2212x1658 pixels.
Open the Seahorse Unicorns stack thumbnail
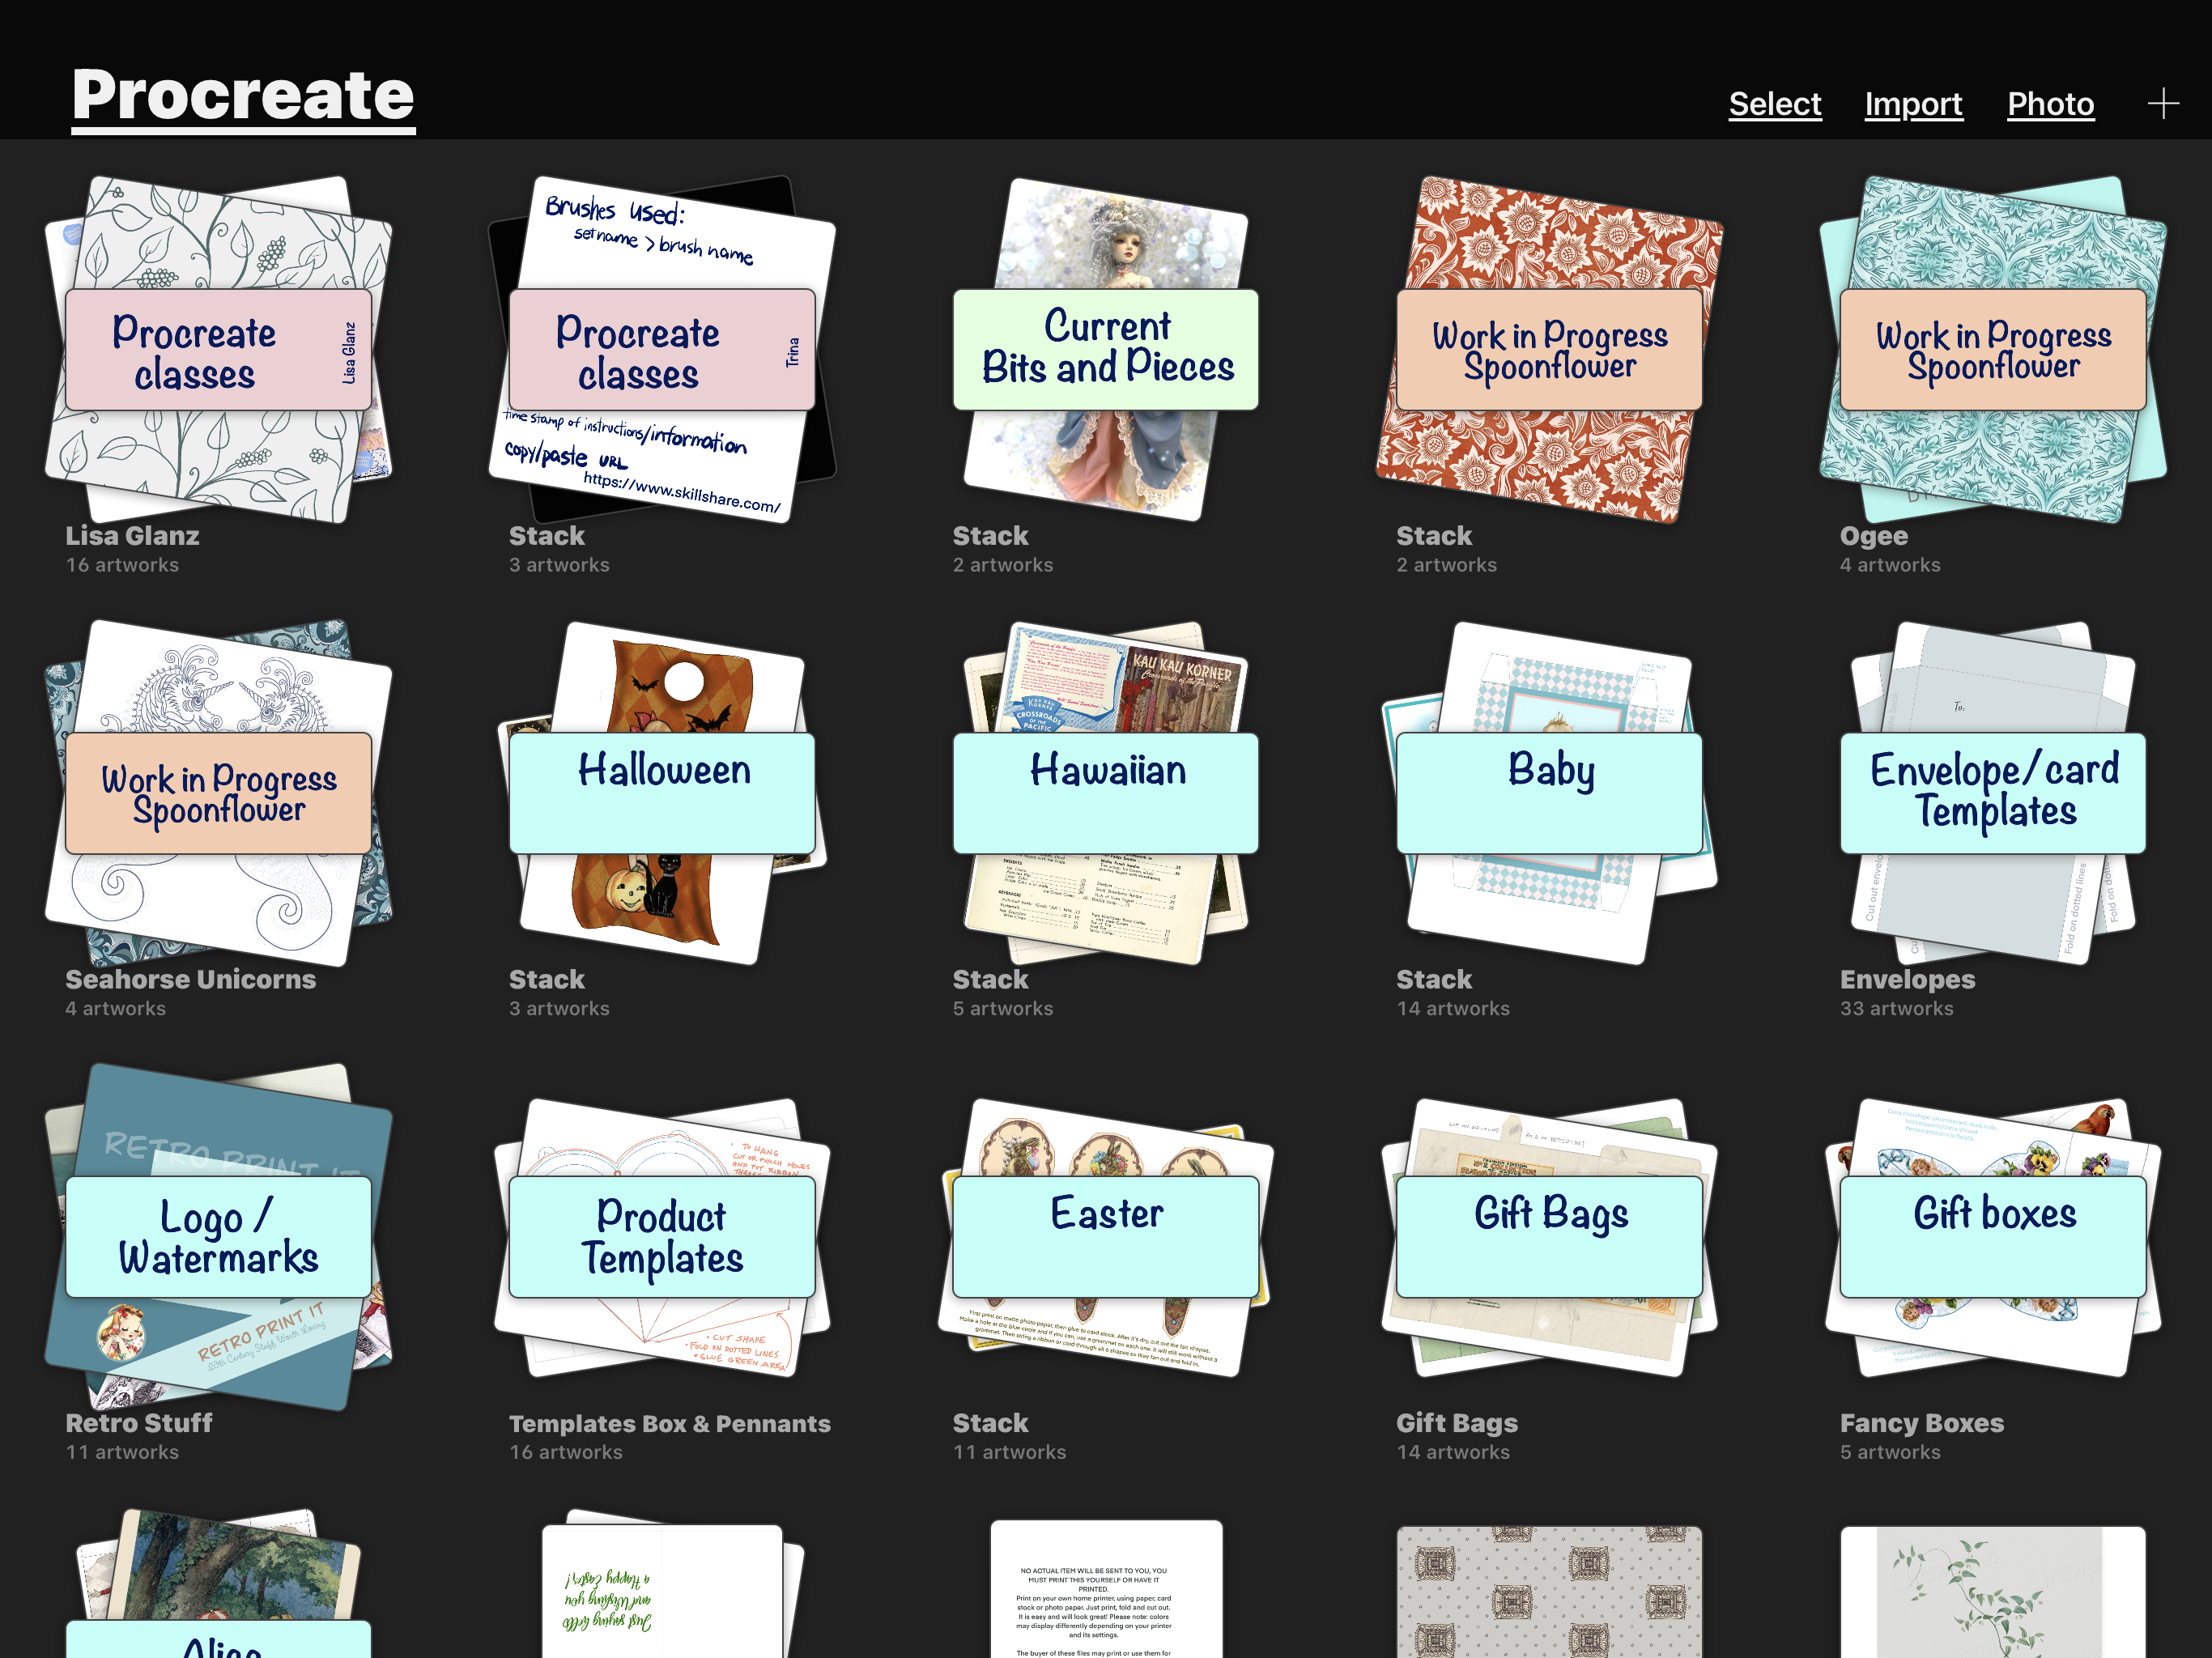tap(218, 793)
